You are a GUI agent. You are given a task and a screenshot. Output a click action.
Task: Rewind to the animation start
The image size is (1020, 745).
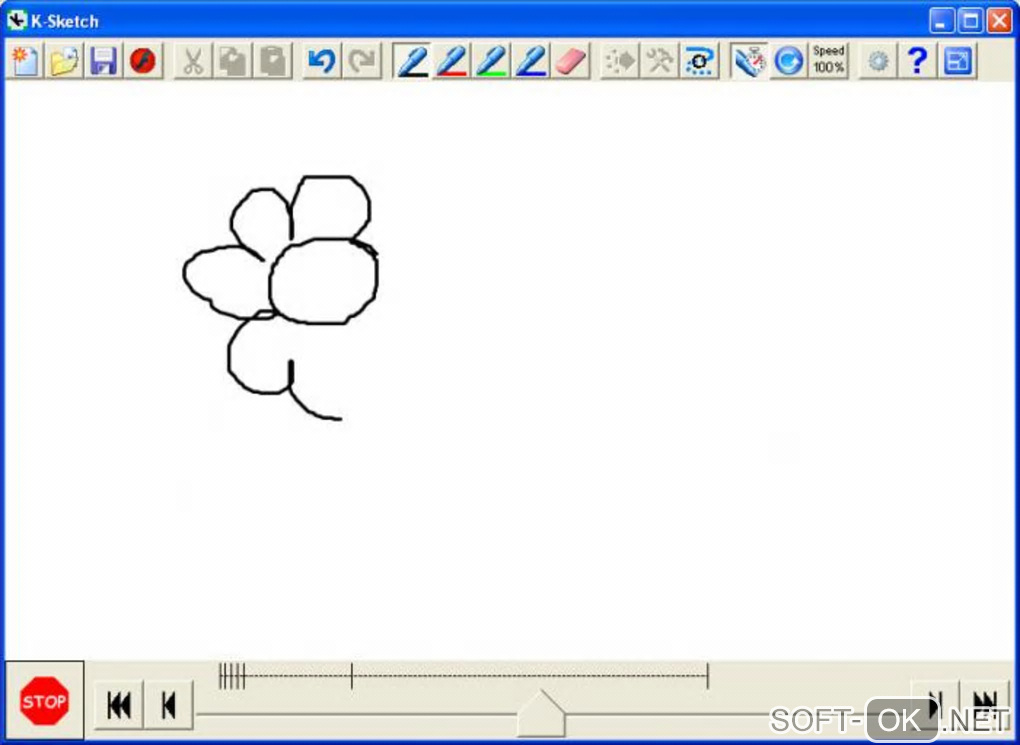[x=118, y=705]
